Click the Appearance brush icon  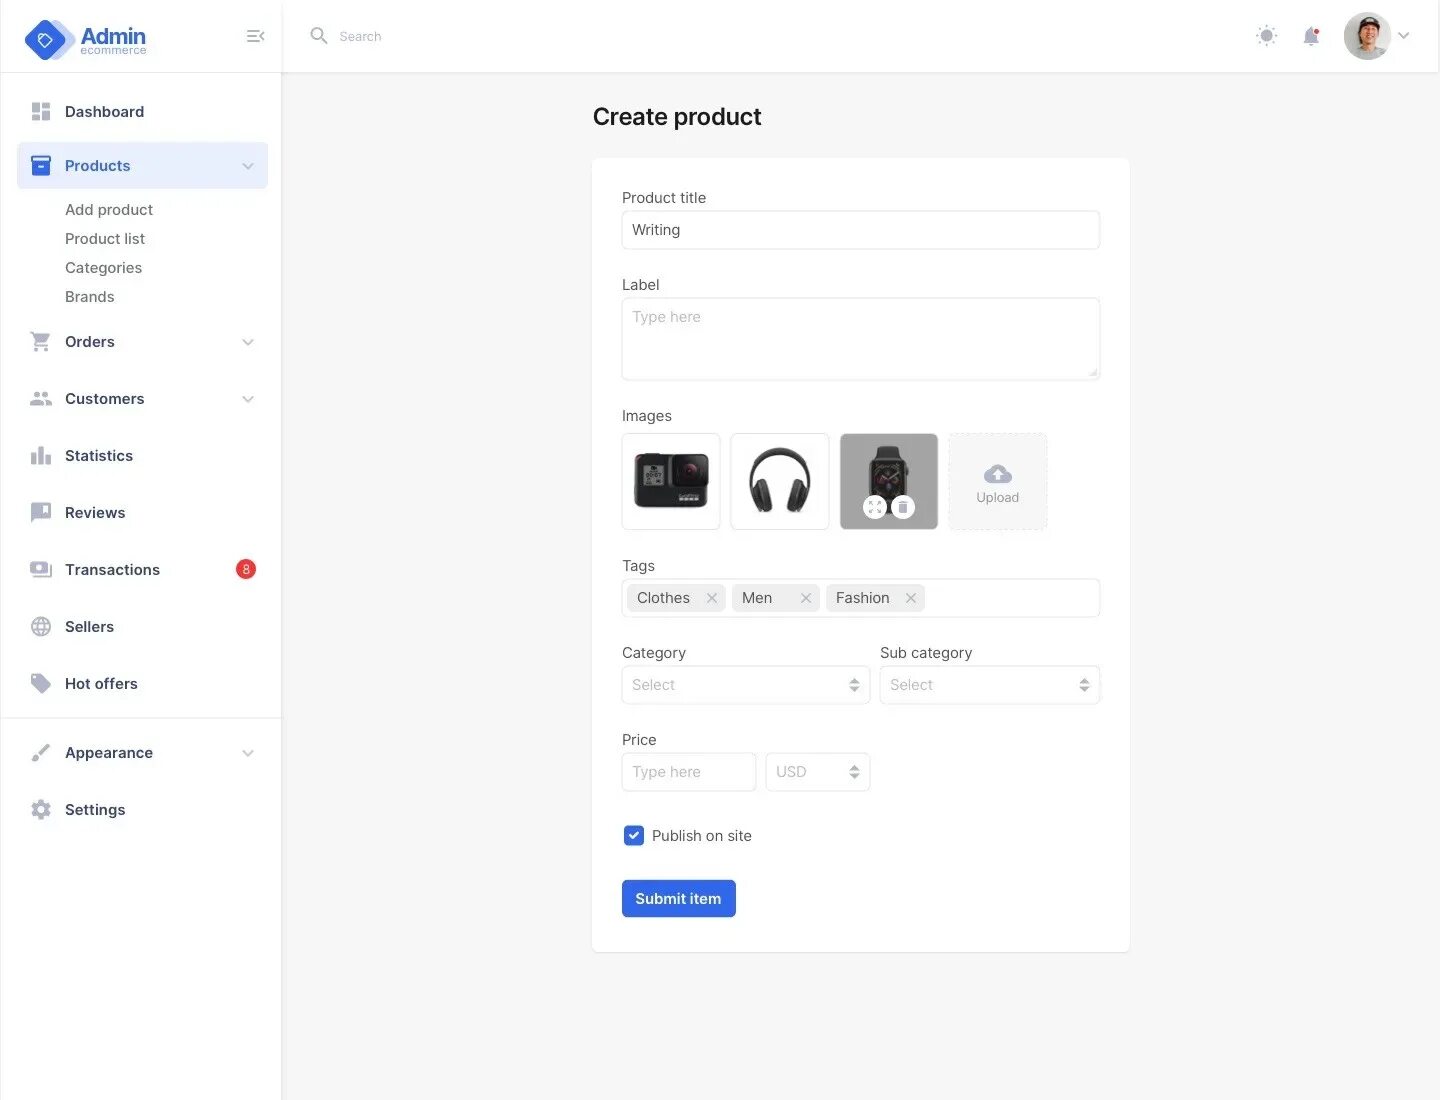41,752
